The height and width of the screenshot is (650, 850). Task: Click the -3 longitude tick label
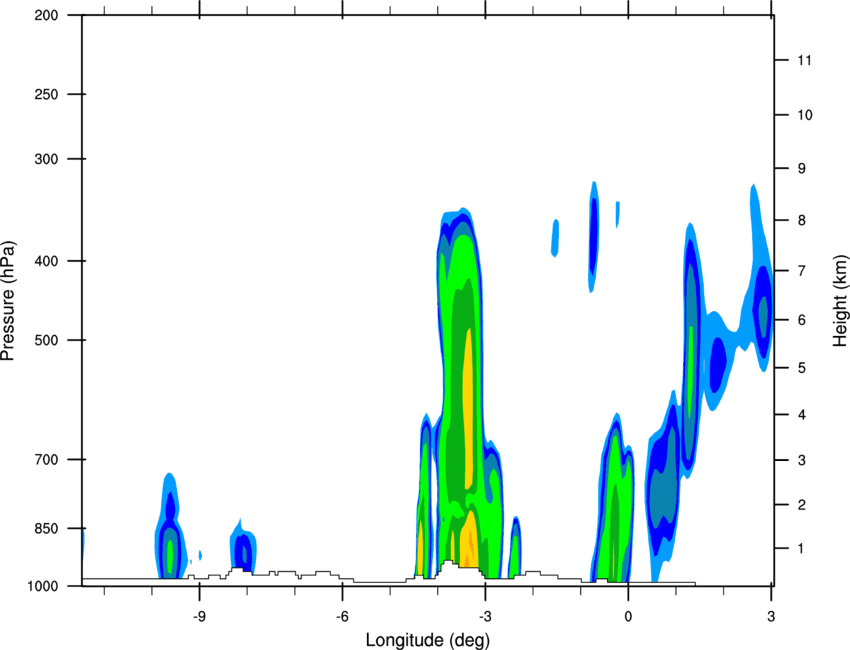tap(485, 616)
